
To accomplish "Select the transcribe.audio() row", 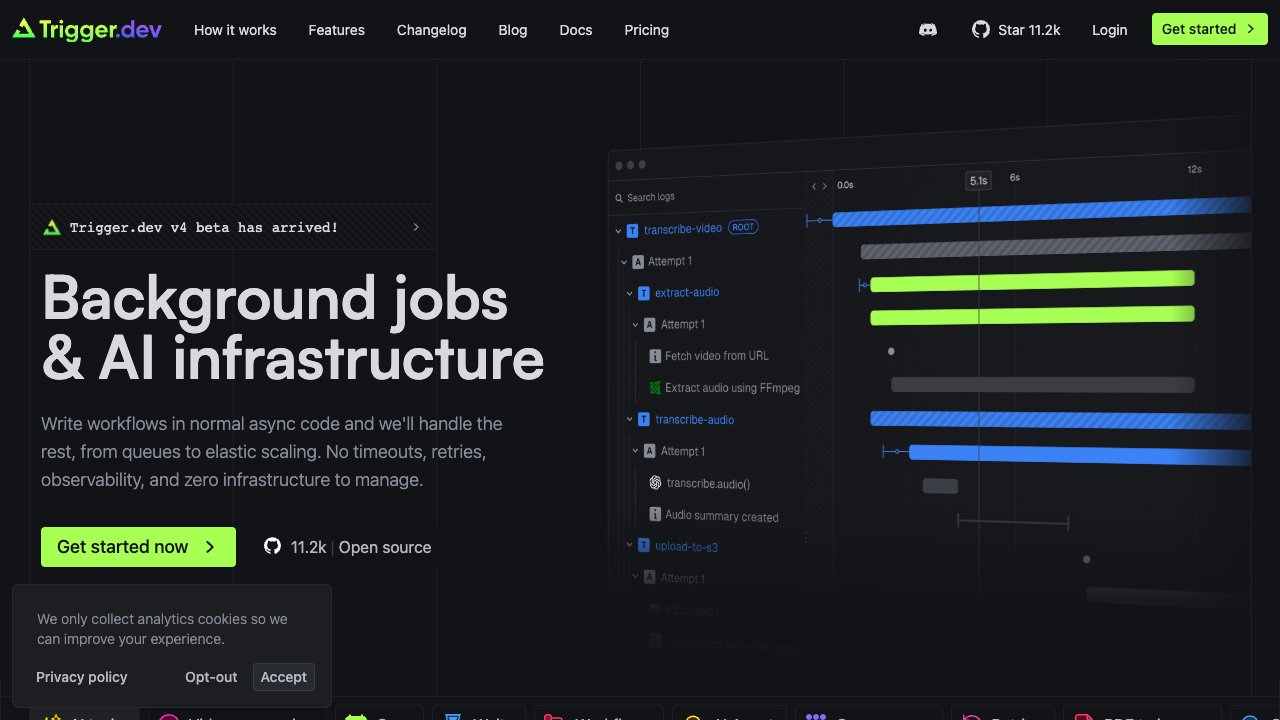I will click(x=708, y=483).
